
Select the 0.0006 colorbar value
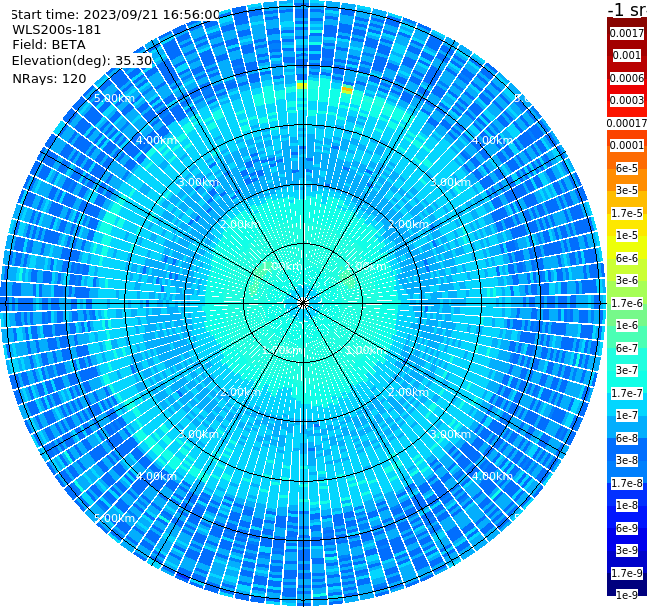click(x=627, y=78)
